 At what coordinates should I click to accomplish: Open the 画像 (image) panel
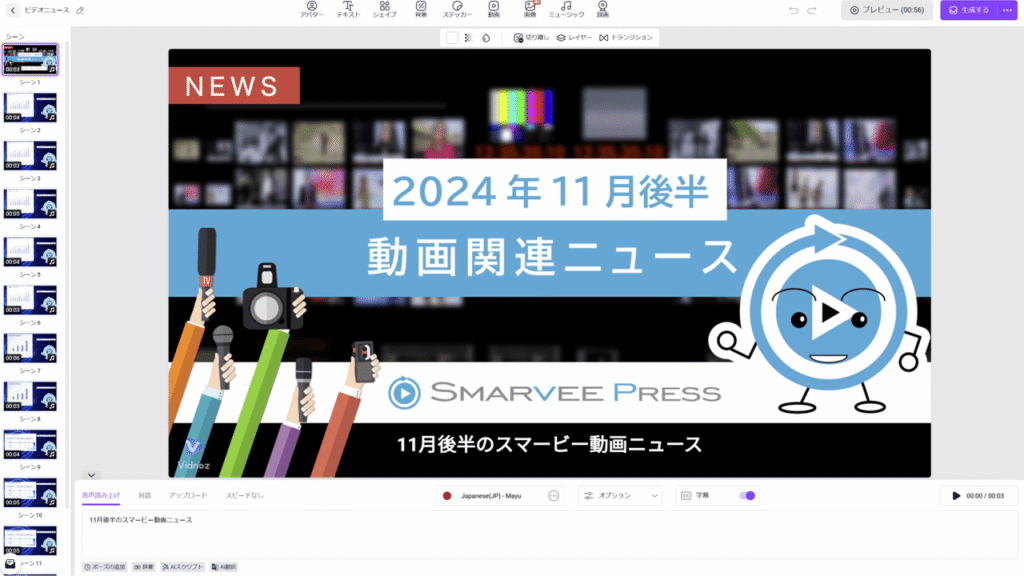pos(528,12)
